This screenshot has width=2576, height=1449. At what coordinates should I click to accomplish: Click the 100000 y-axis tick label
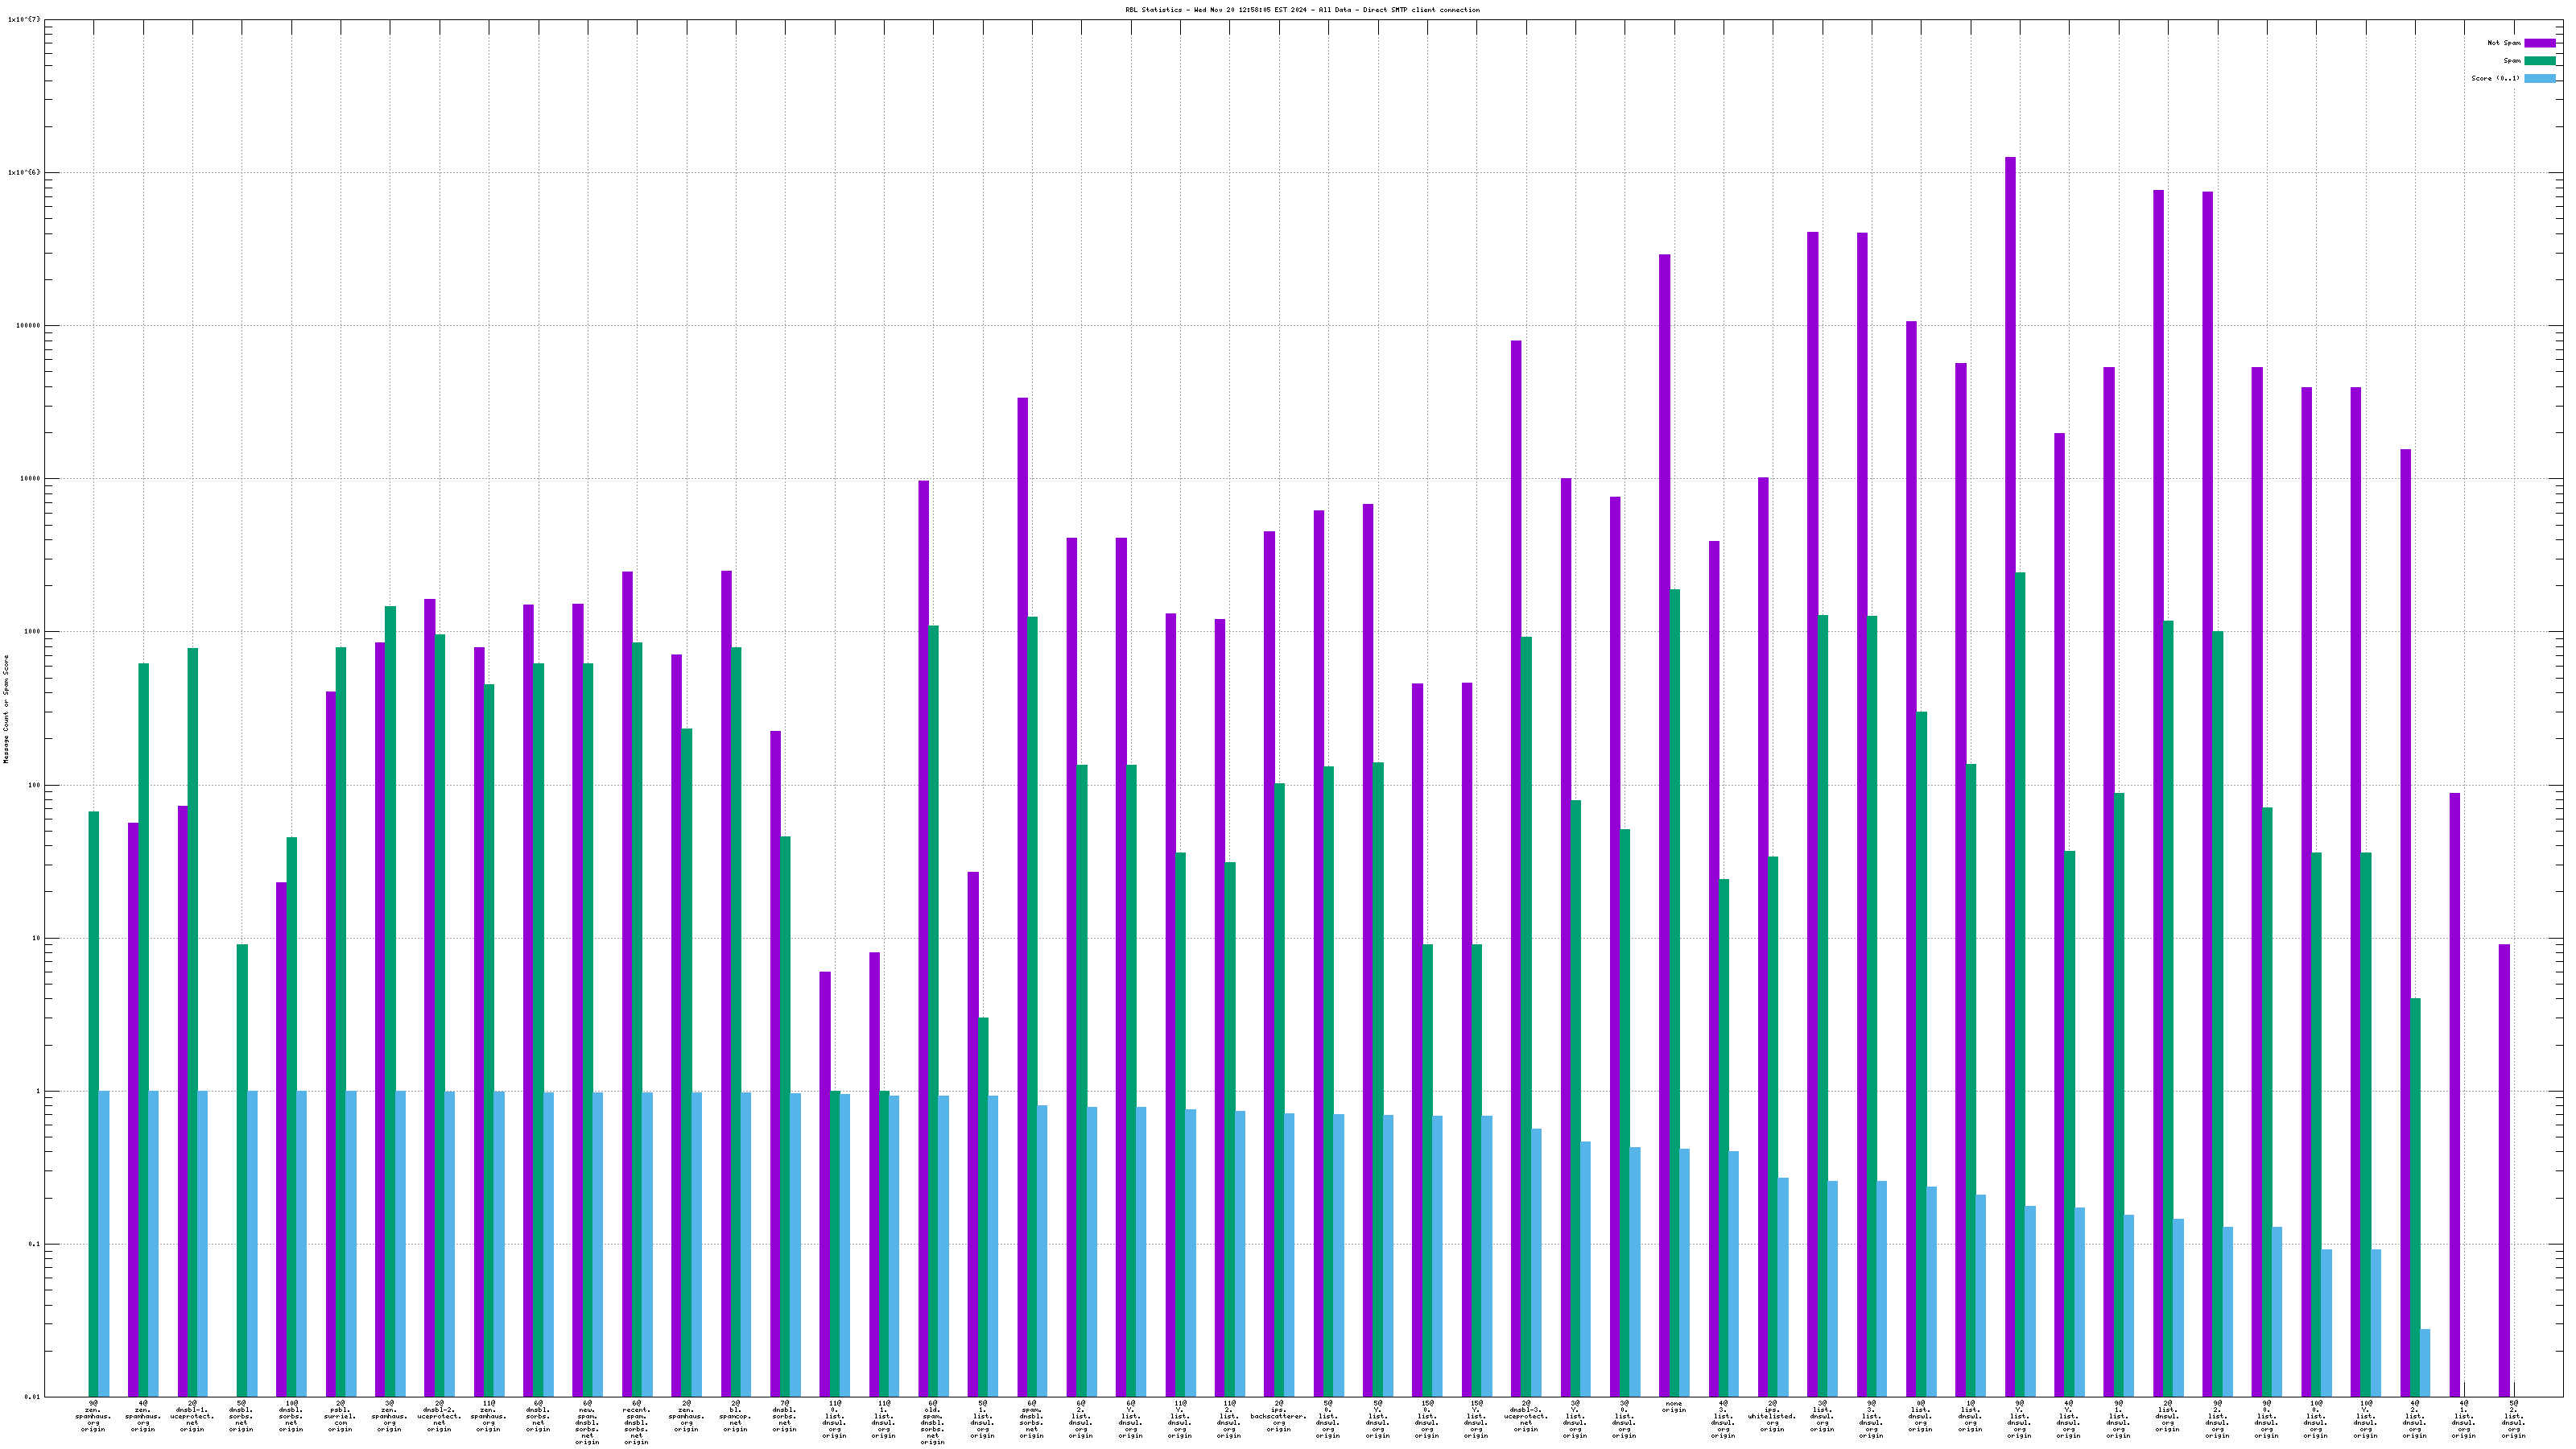tap(28, 326)
